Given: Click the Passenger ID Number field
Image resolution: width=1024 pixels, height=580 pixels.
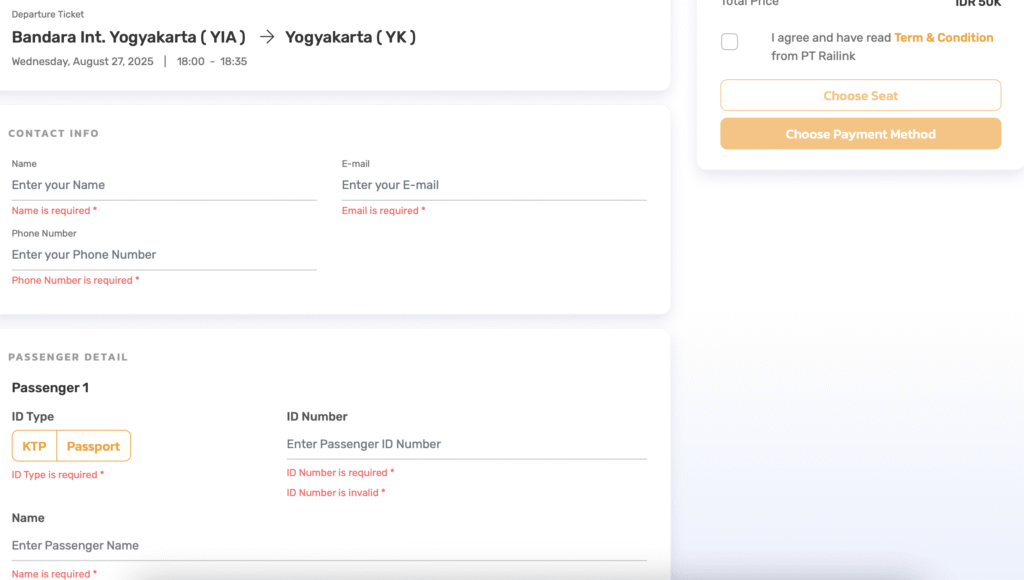Looking at the screenshot, I should point(466,444).
